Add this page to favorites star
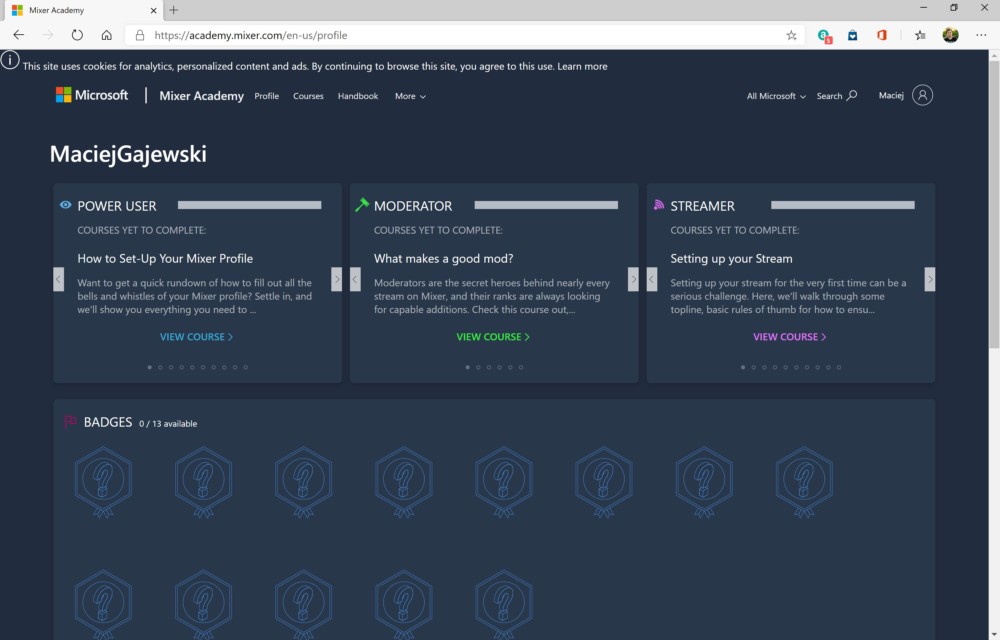 pyautogui.click(x=791, y=35)
